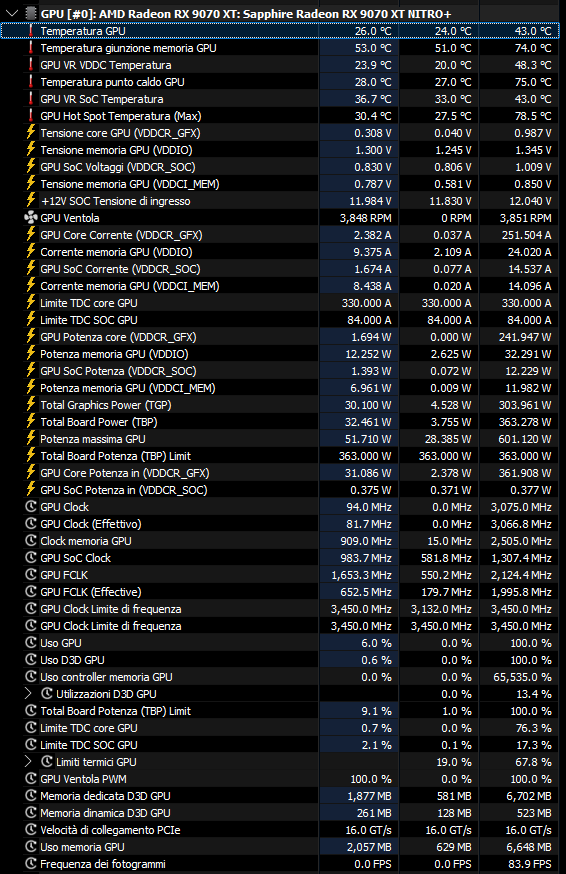Select Corrente memoria GPU (VDDIO) row
Viewport: 566px width, 874px height.
click(x=280, y=252)
